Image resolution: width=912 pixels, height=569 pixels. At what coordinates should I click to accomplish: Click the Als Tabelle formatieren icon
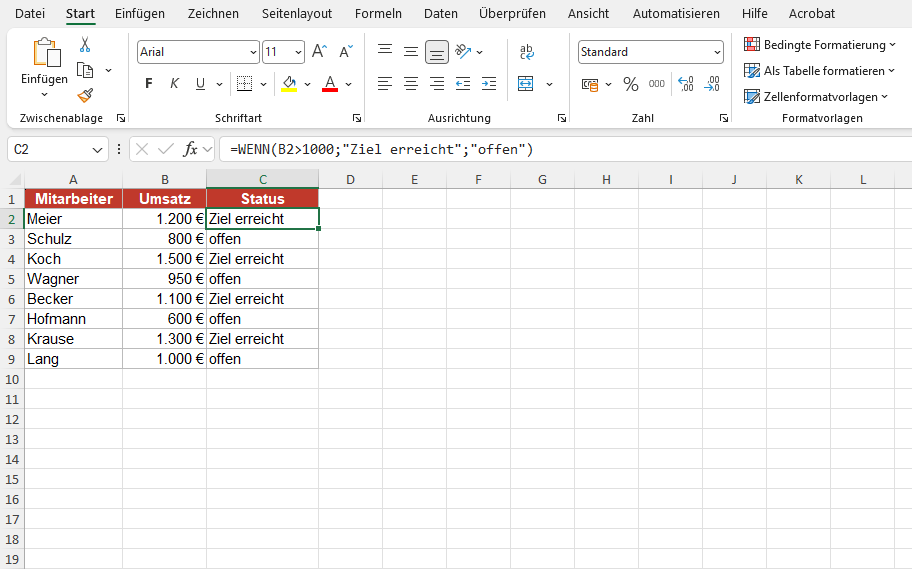(x=752, y=70)
